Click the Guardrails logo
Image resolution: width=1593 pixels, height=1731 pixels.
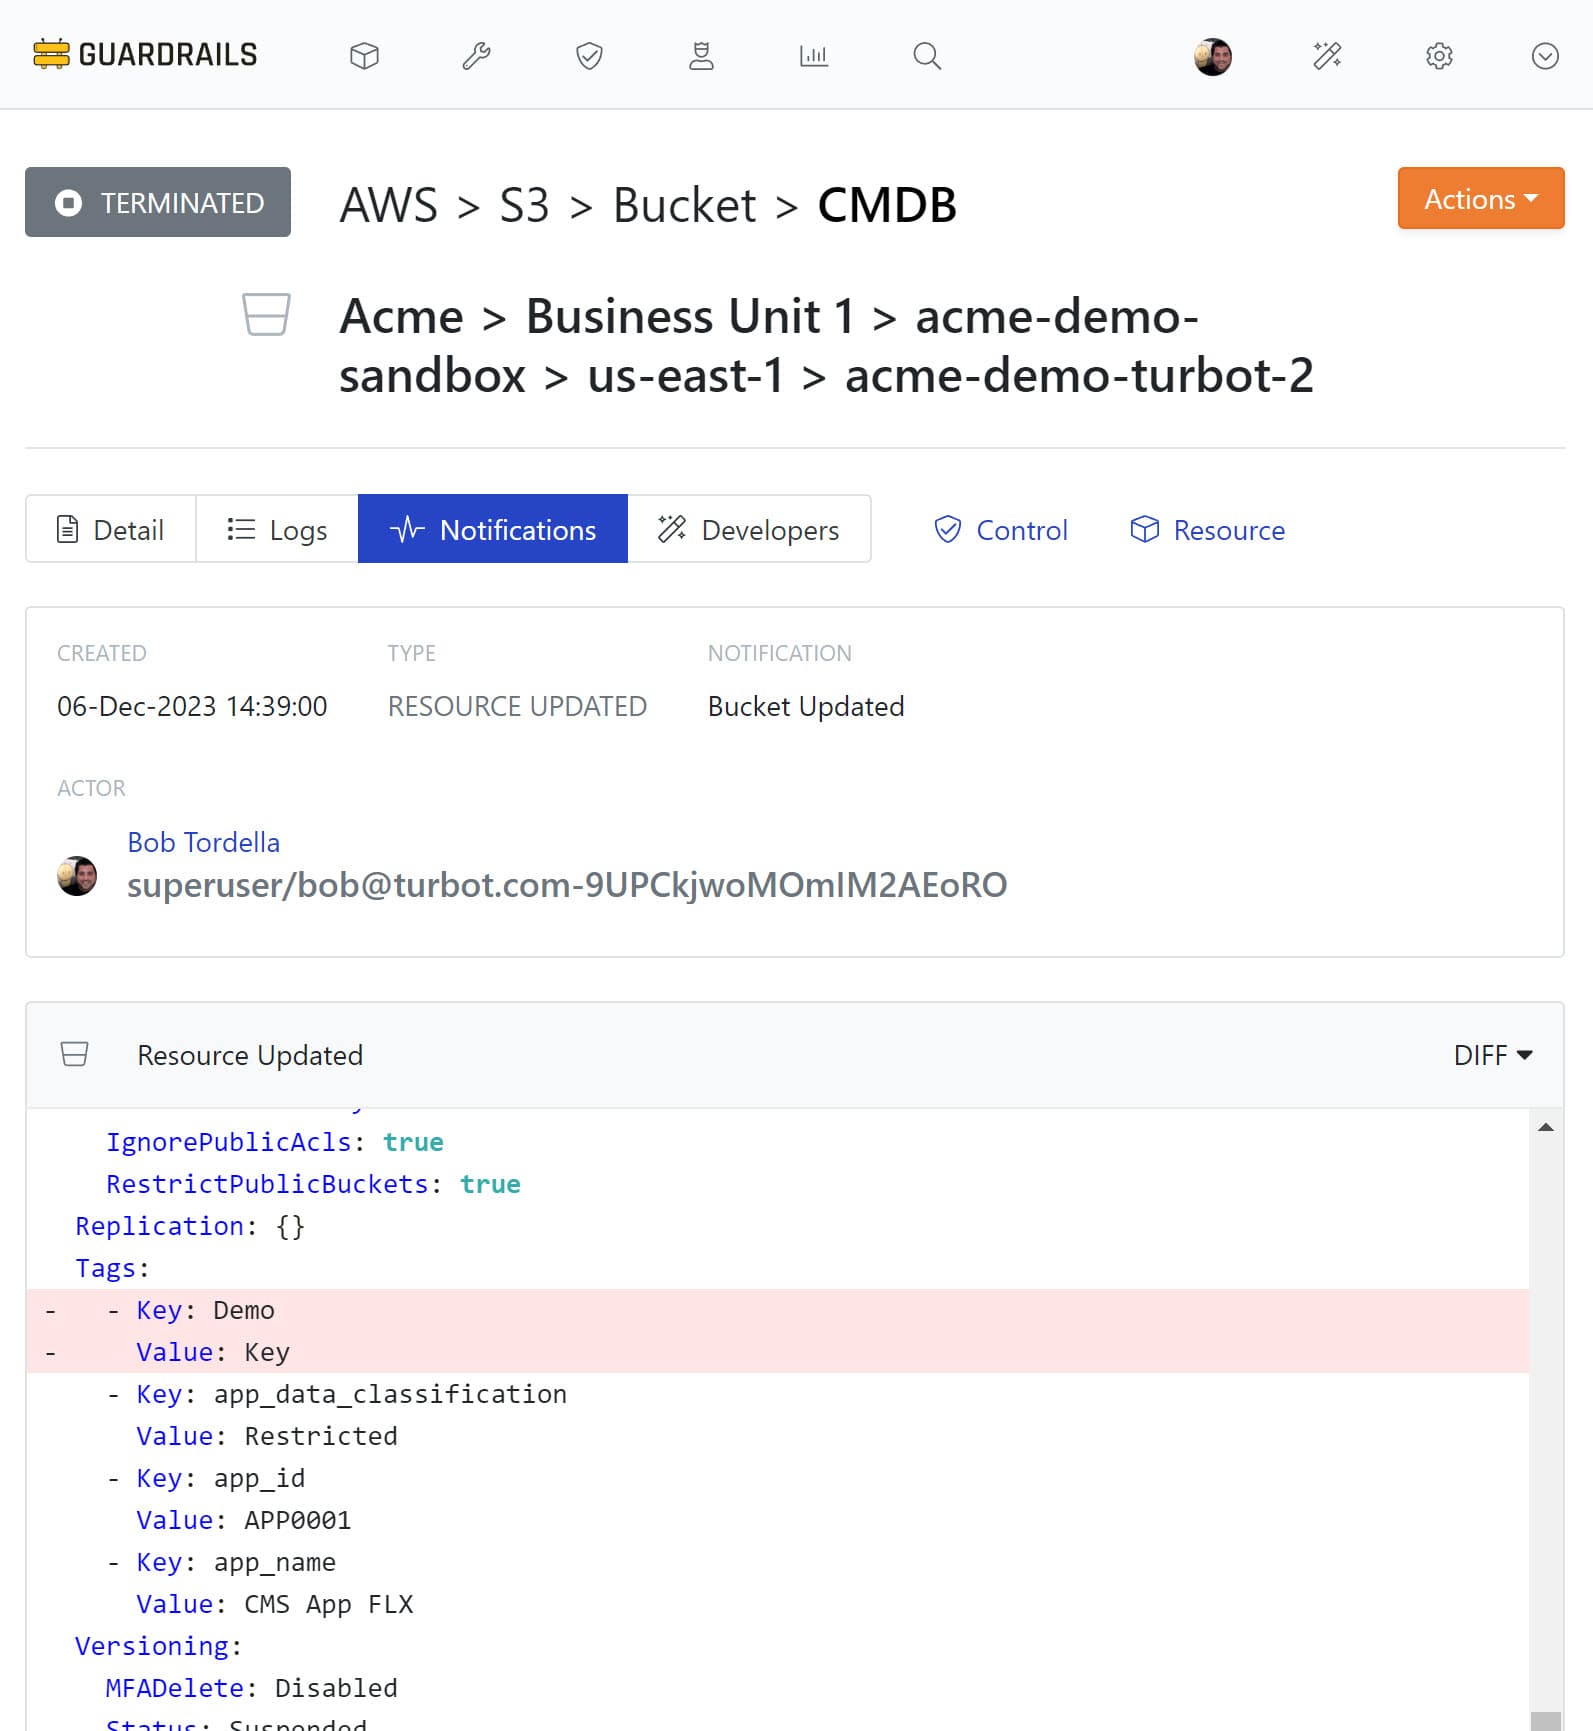click(x=145, y=54)
